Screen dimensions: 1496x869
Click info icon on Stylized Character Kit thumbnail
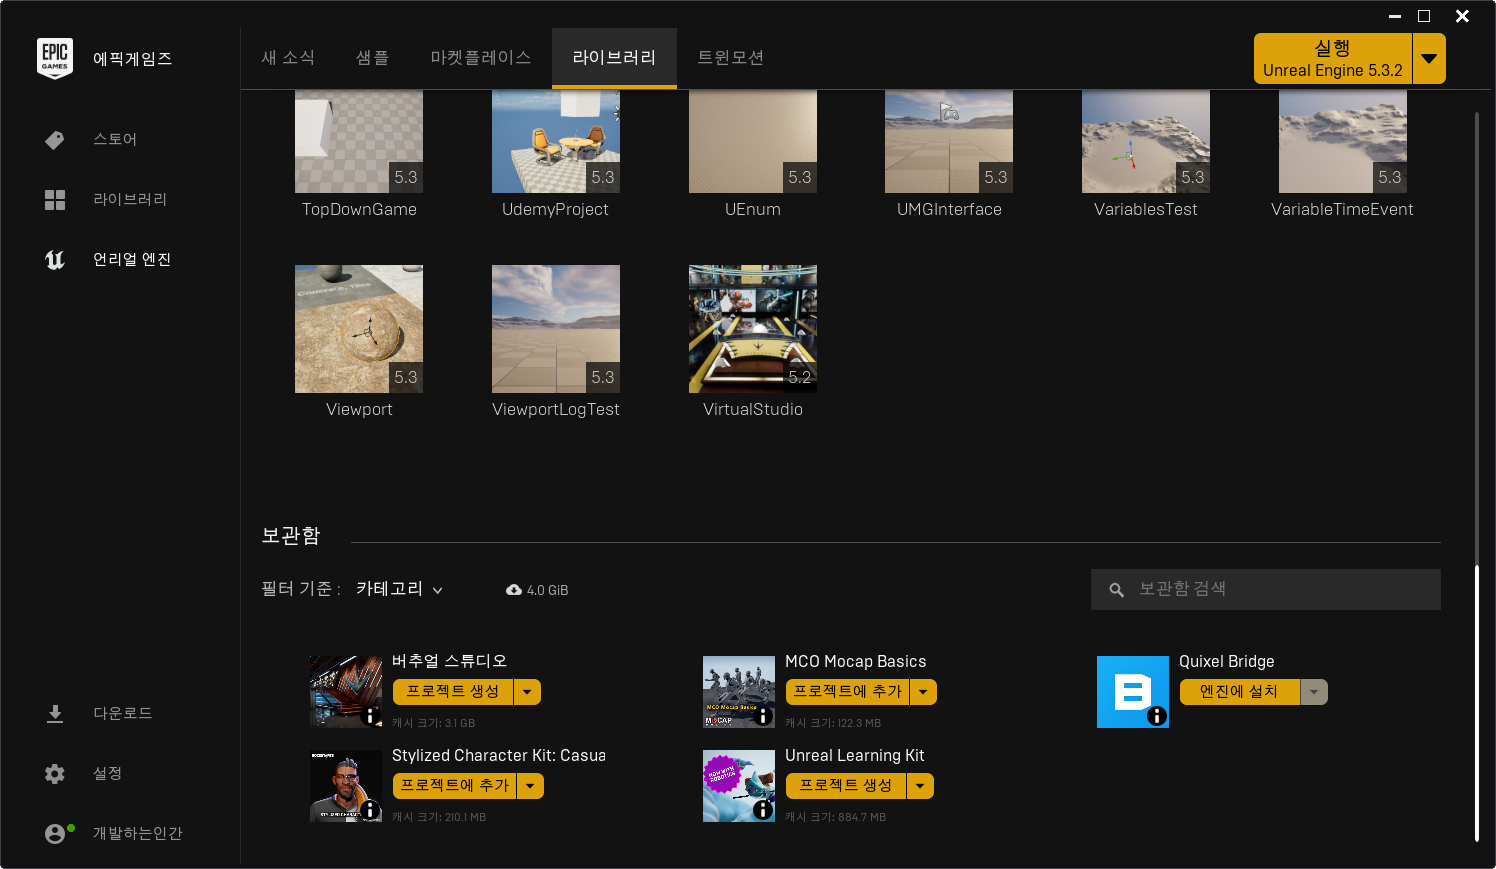pyautogui.click(x=370, y=810)
